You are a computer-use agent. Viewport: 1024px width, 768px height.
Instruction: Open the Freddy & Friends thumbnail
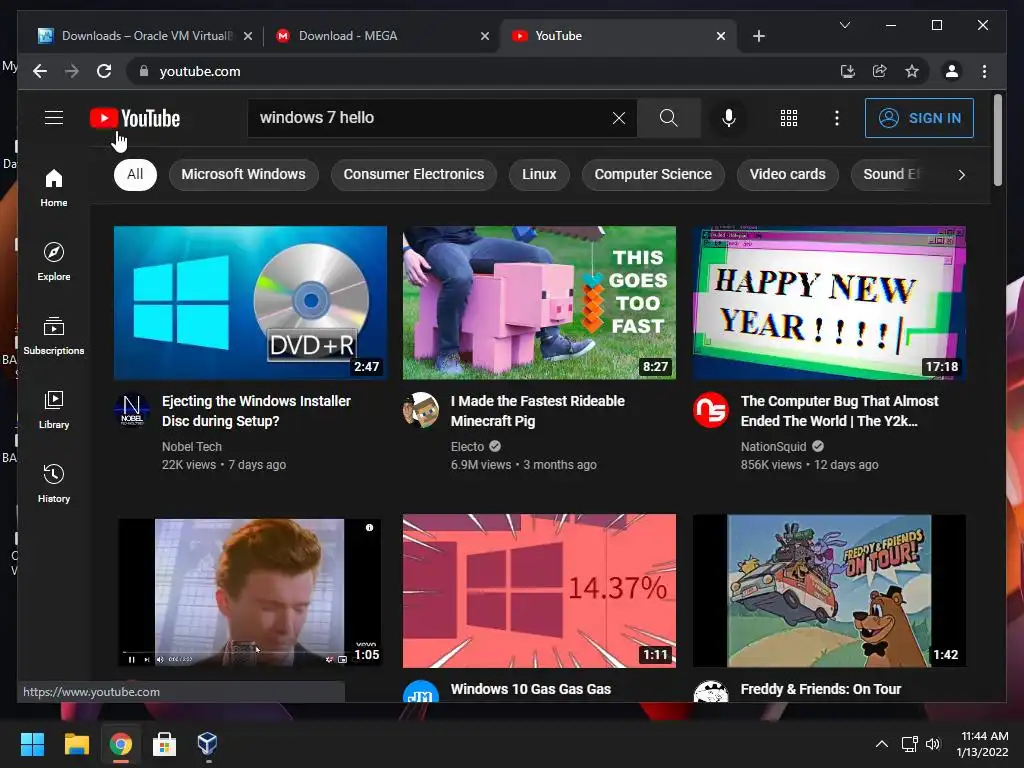829,591
